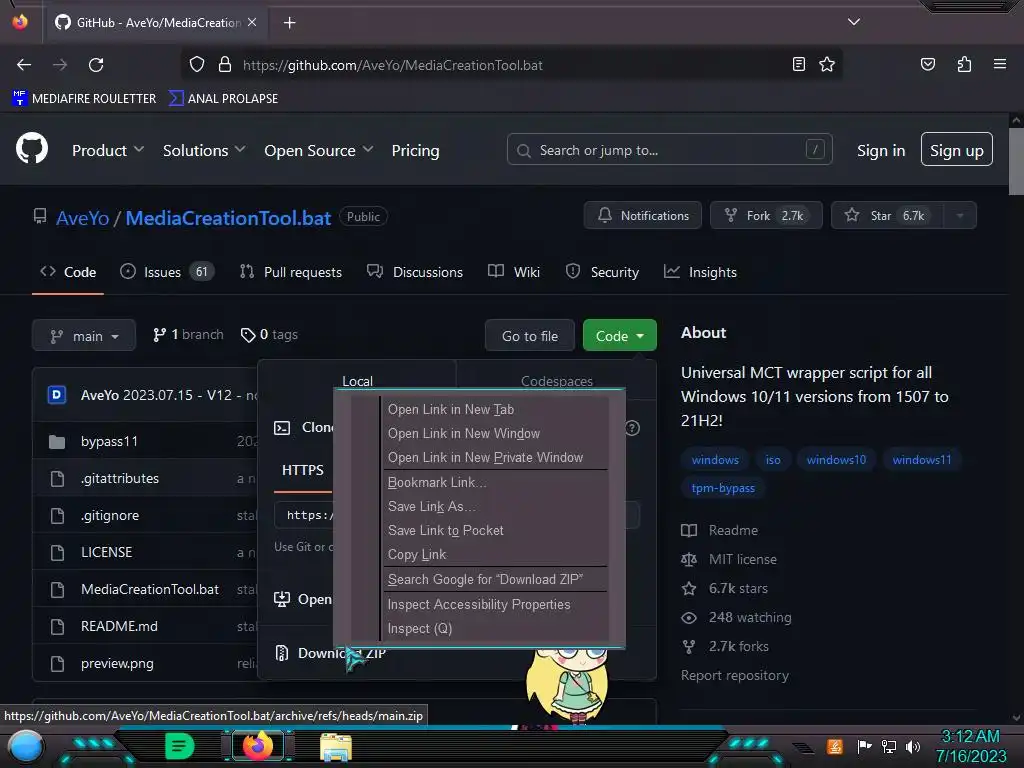Click the Pricing link
This screenshot has width=1024, height=768.
pos(415,151)
